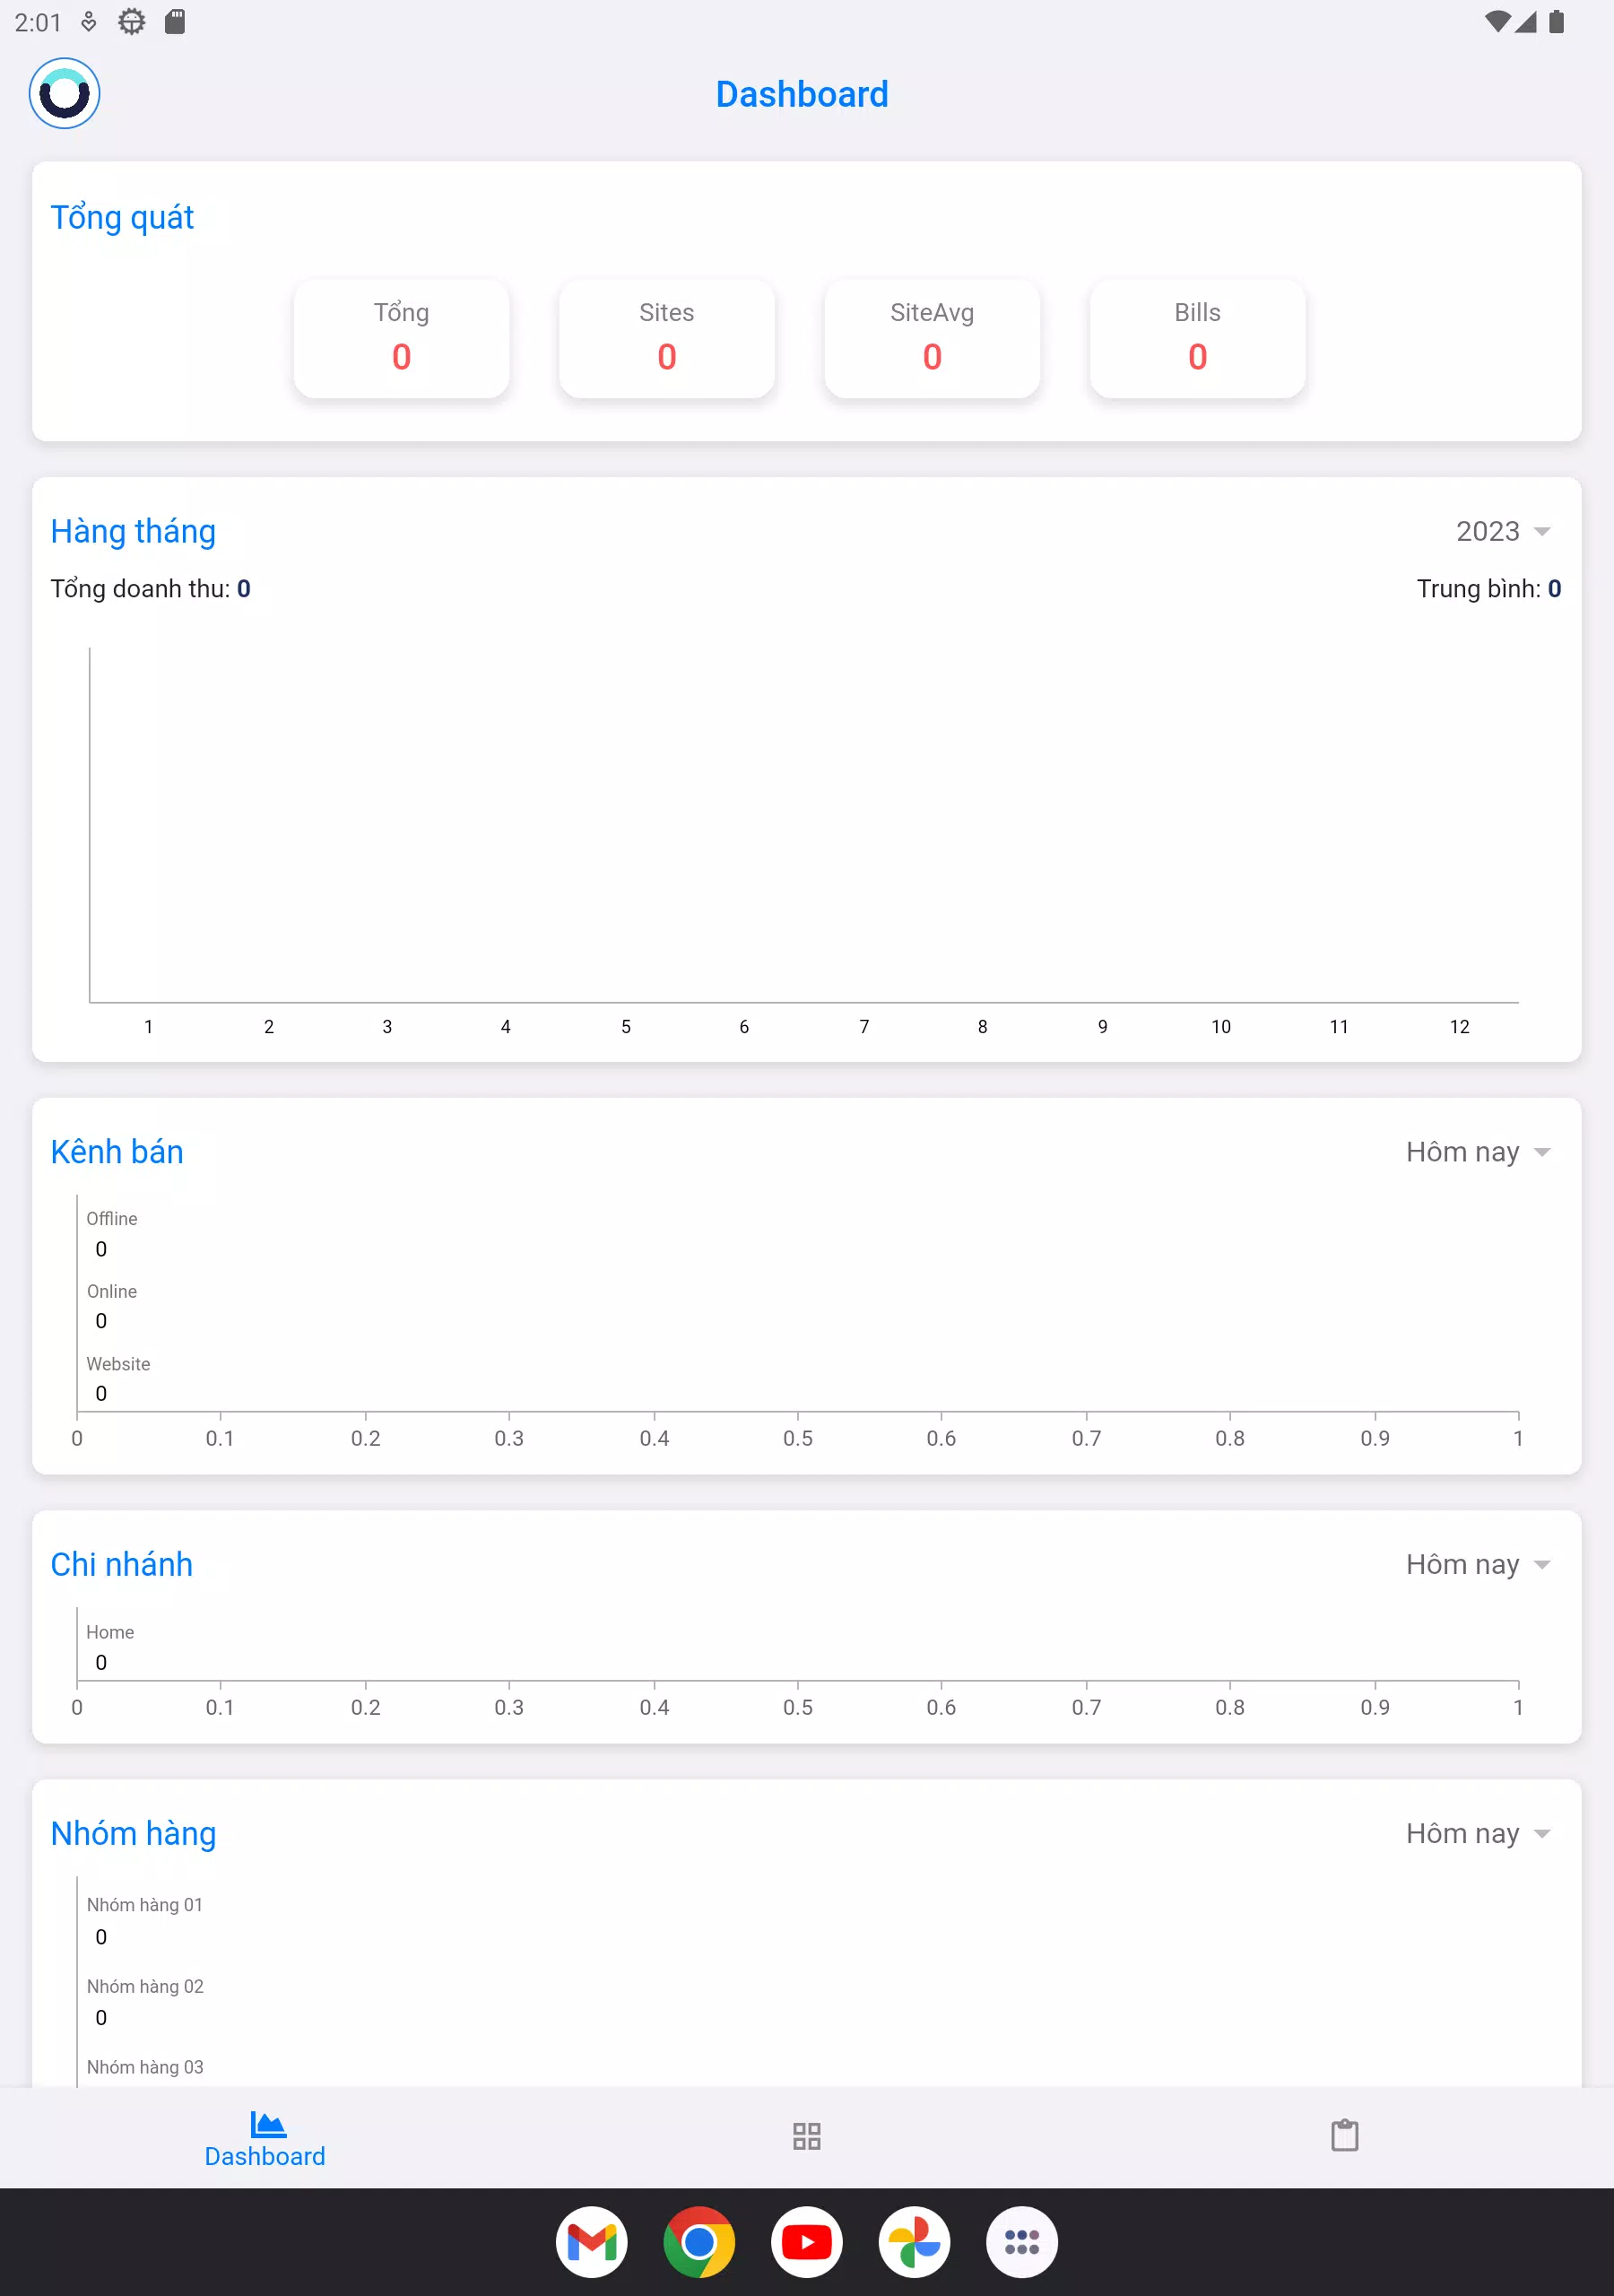Launch YouTube from the dock
Screen dimensions: 1614x2296
pos(806,2242)
